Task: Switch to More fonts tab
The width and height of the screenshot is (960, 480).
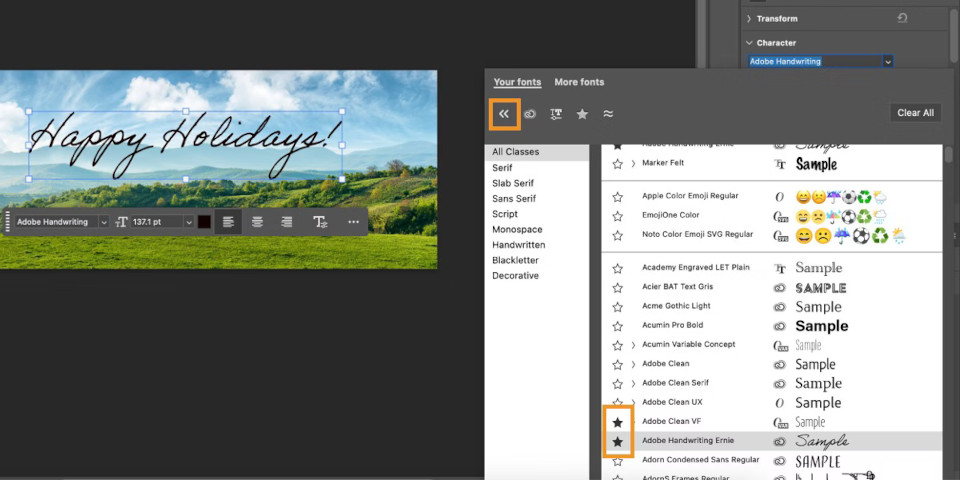Action: click(x=579, y=82)
